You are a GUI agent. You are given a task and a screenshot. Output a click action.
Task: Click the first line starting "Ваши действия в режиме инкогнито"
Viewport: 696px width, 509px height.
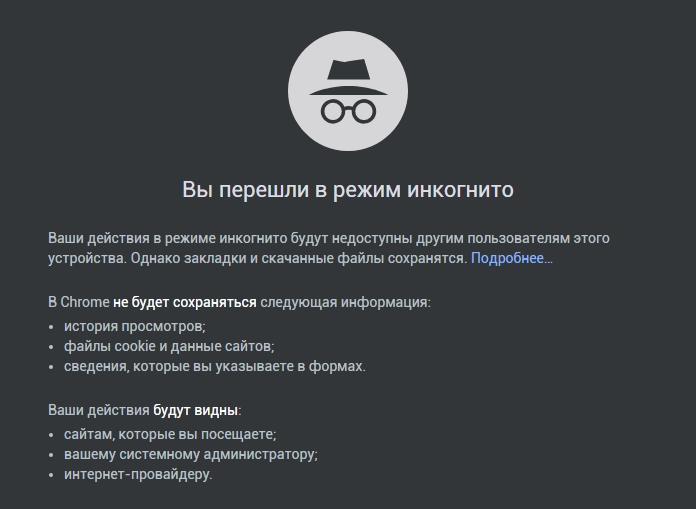point(328,238)
